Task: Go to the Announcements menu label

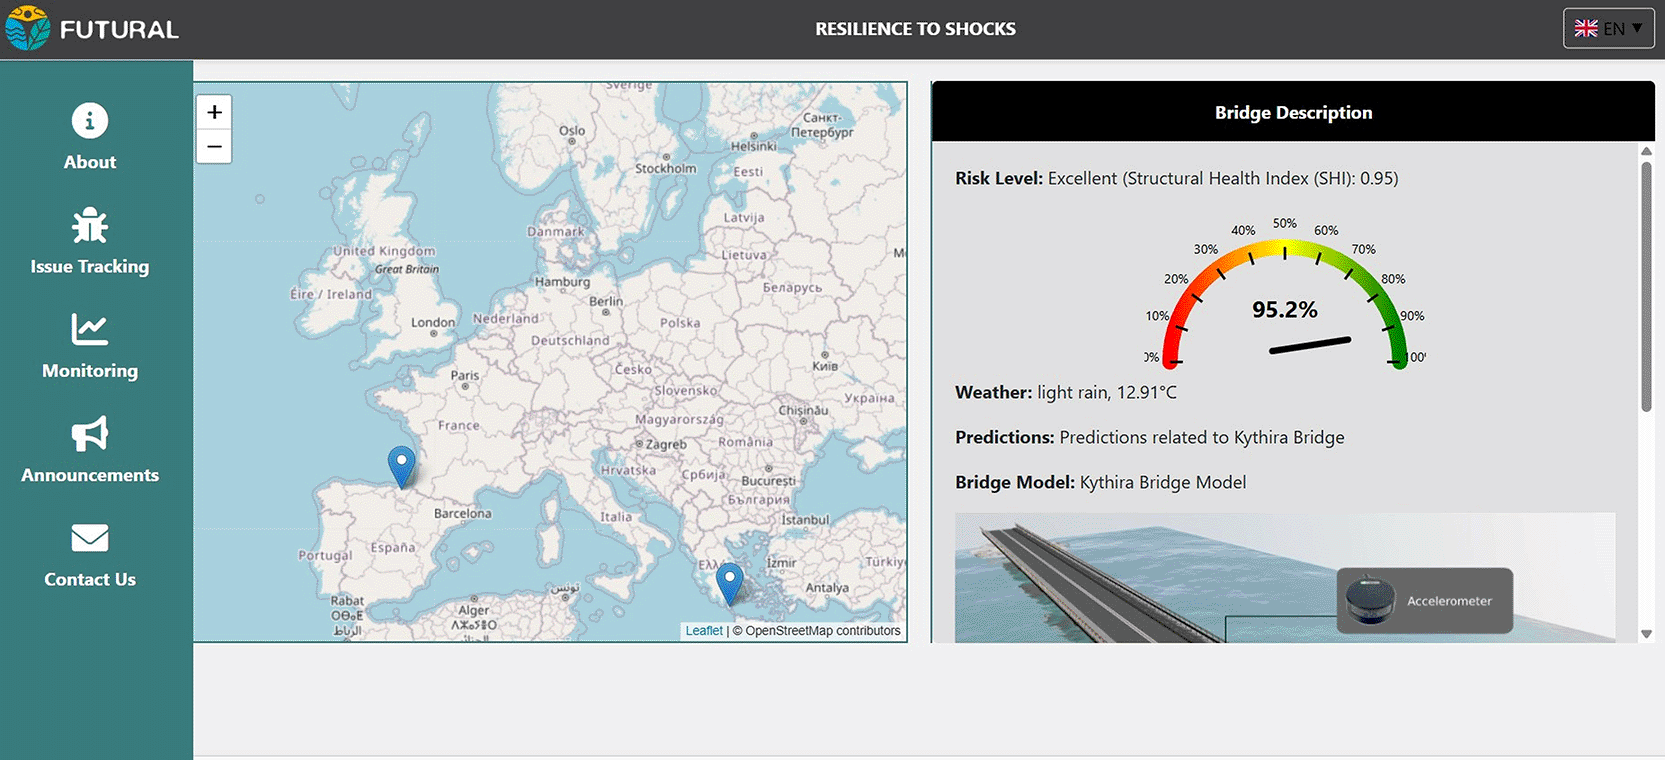Action: [x=90, y=475]
